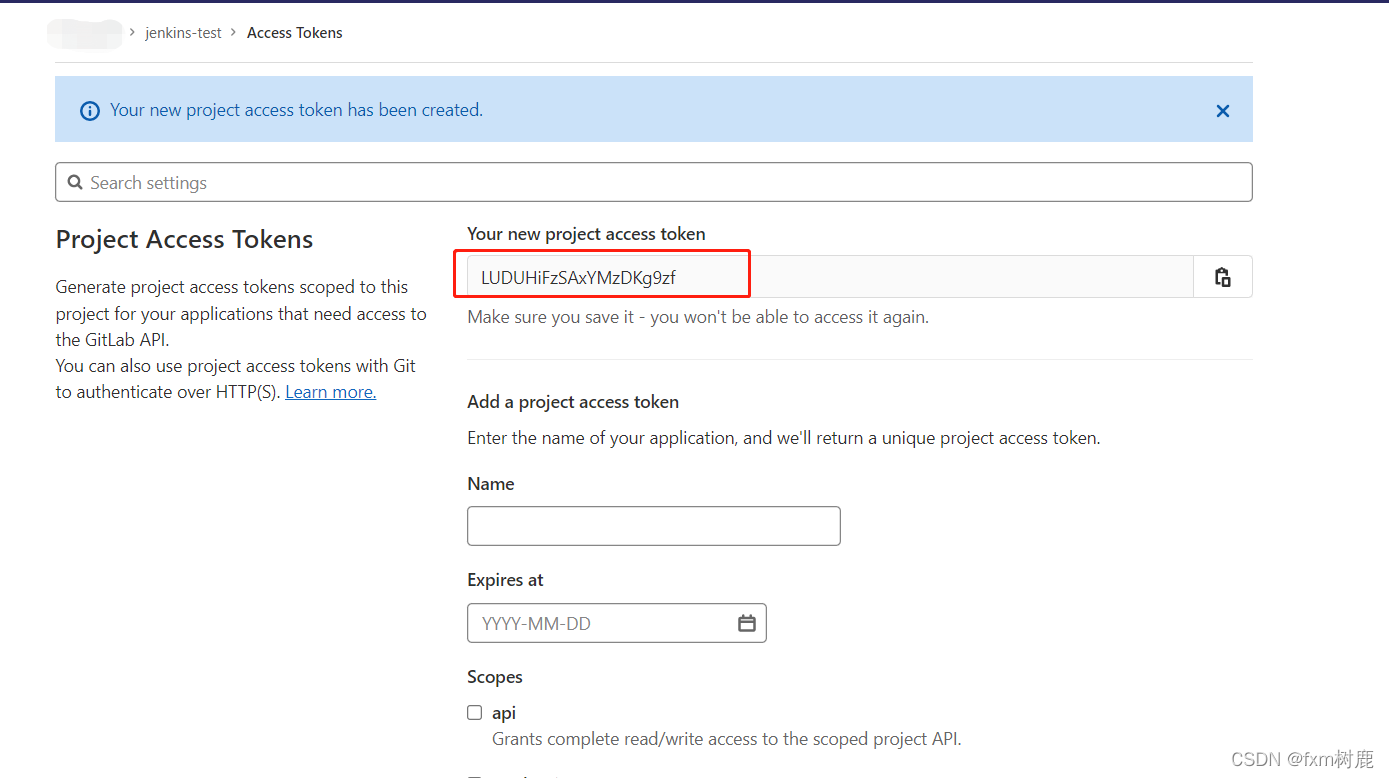Click the Project Access Tokens heading
The image size is (1389, 778).
[x=184, y=239]
